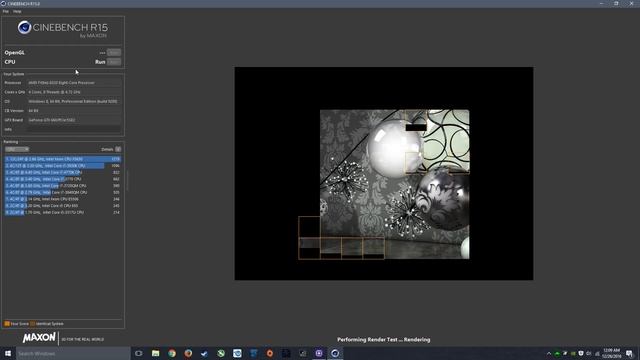
Task: Click the orange circular taskbar icon
Action: click(270, 353)
